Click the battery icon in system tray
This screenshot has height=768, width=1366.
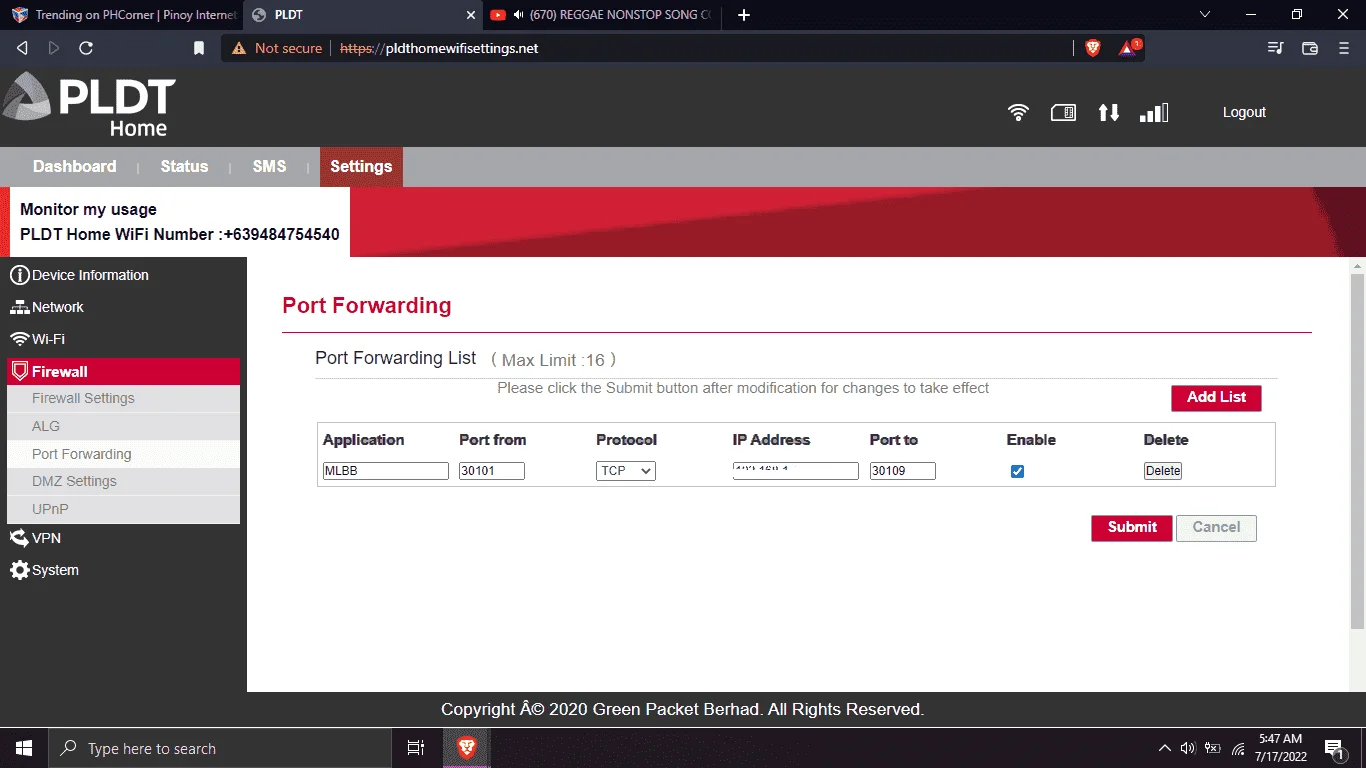[1213, 748]
